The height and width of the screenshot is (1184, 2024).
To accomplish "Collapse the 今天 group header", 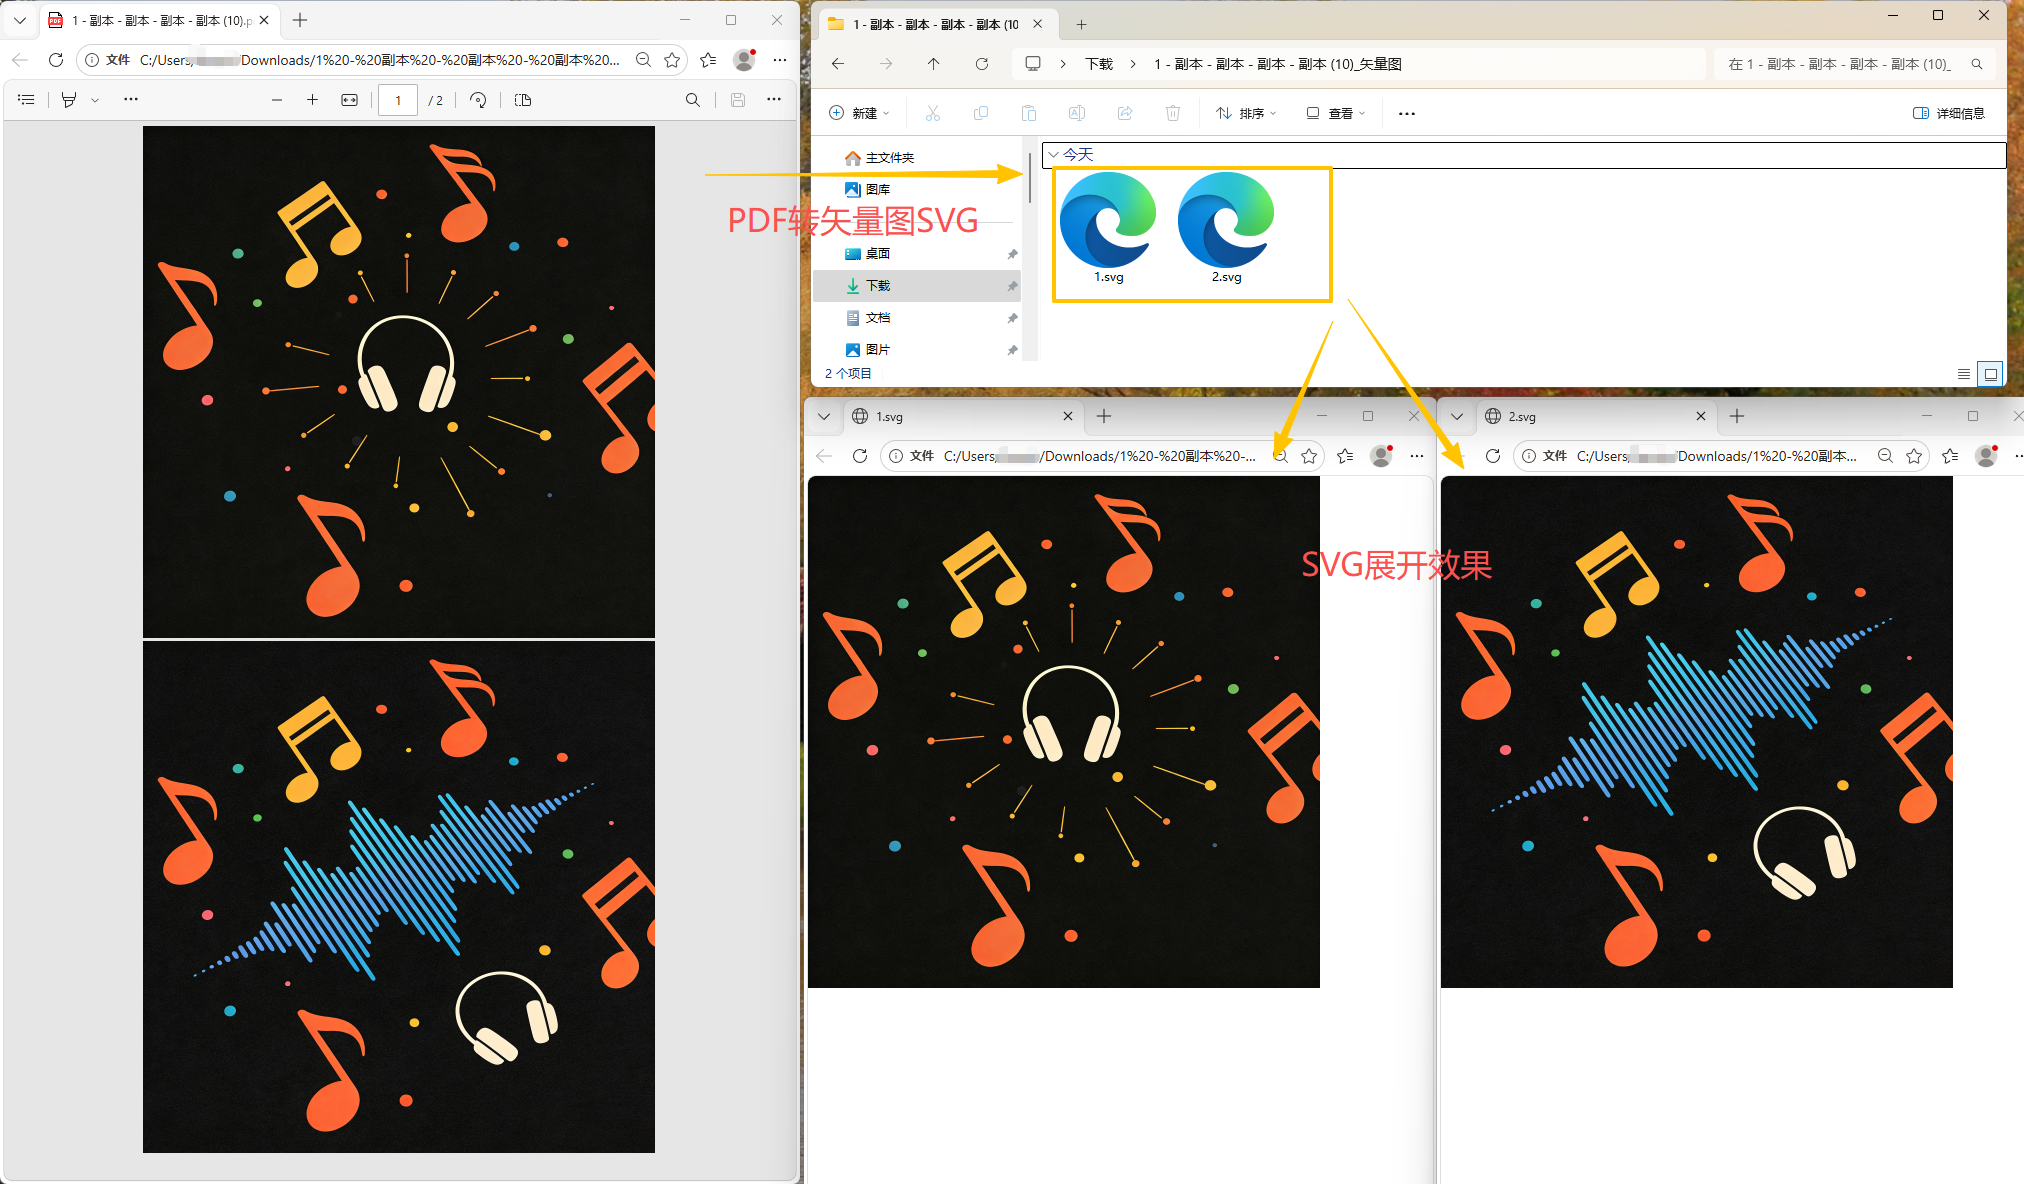I will click(x=1053, y=155).
